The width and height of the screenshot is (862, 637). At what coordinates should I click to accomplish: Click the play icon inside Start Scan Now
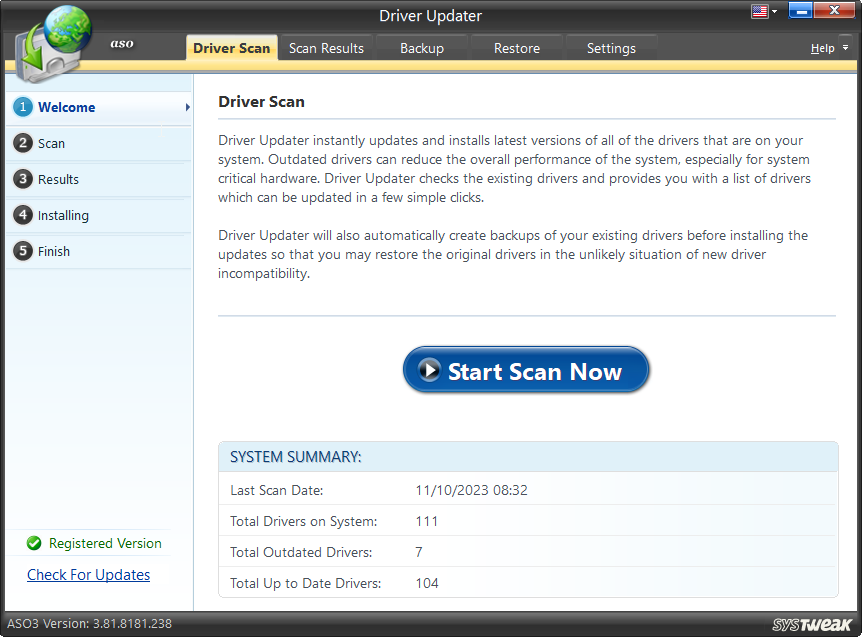[x=430, y=370]
